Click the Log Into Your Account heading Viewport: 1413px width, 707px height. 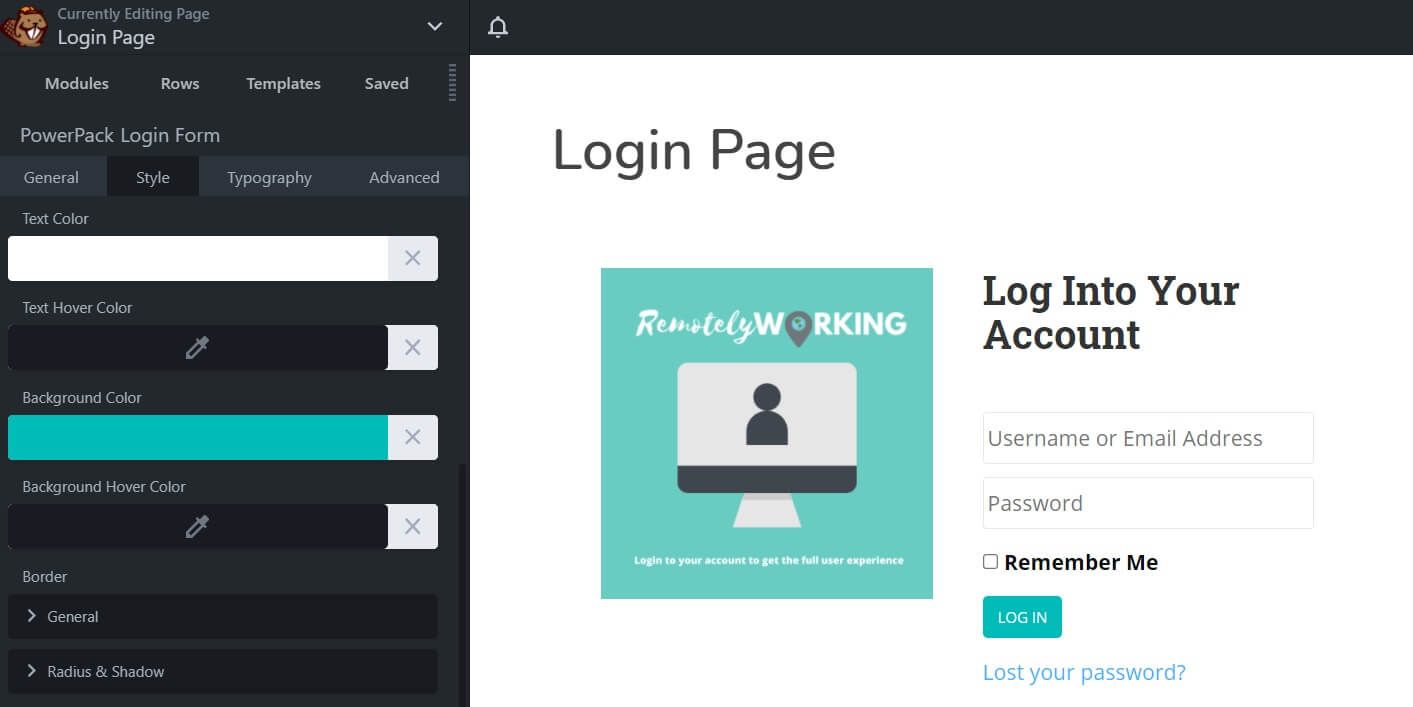(x=1111, y=313)
